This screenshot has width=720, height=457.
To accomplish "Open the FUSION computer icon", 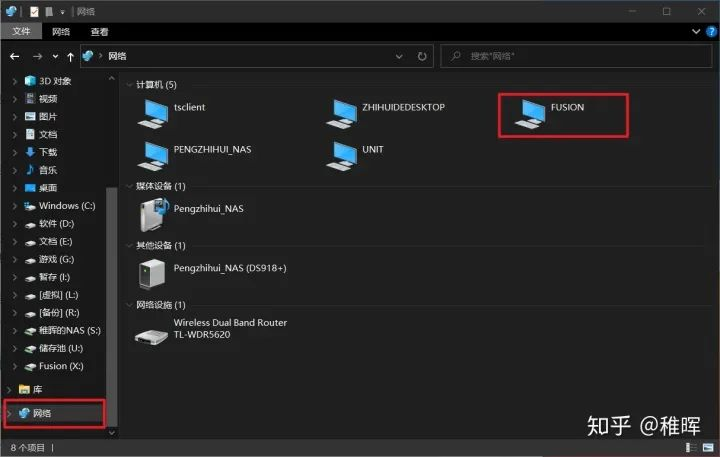I will coord(530,114).
